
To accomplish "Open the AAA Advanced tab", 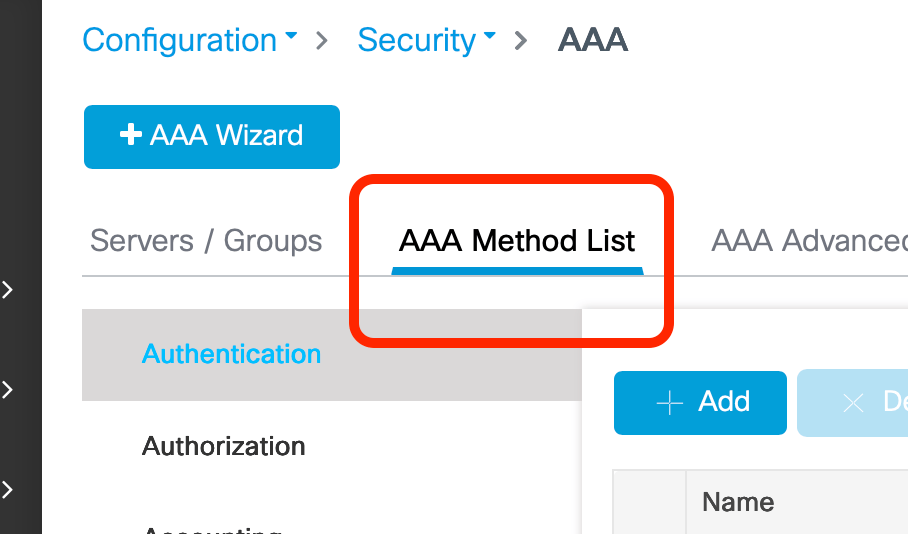I will pos(808,241).
